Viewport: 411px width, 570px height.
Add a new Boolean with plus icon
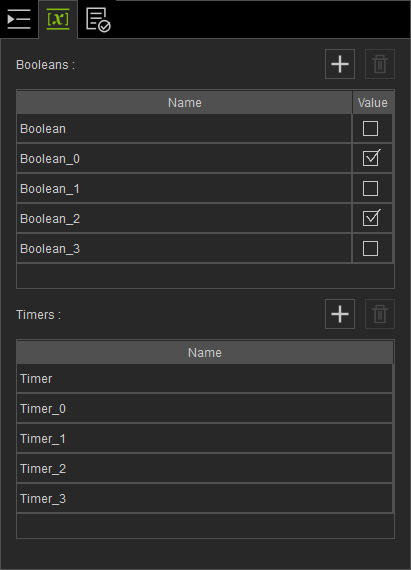[x=340, y=64]
